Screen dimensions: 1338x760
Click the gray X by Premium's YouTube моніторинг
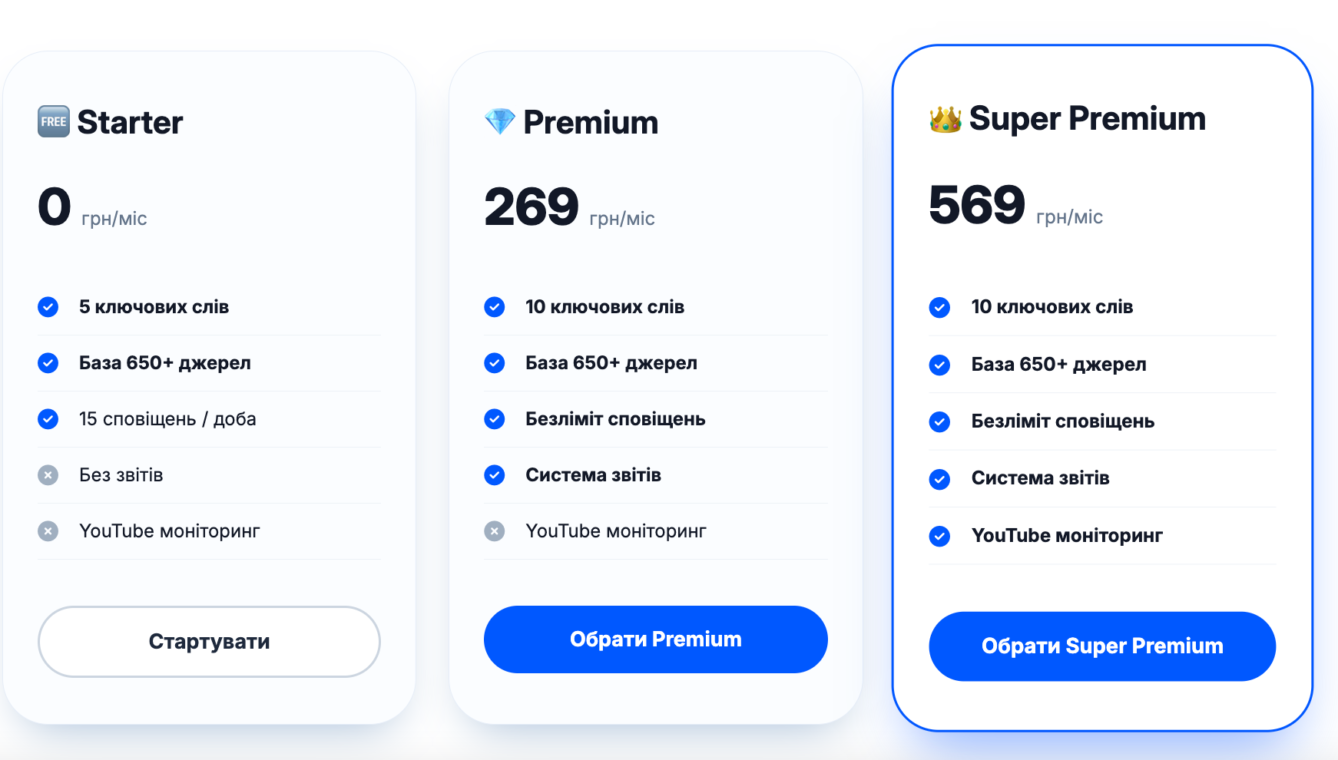(494, 531)
